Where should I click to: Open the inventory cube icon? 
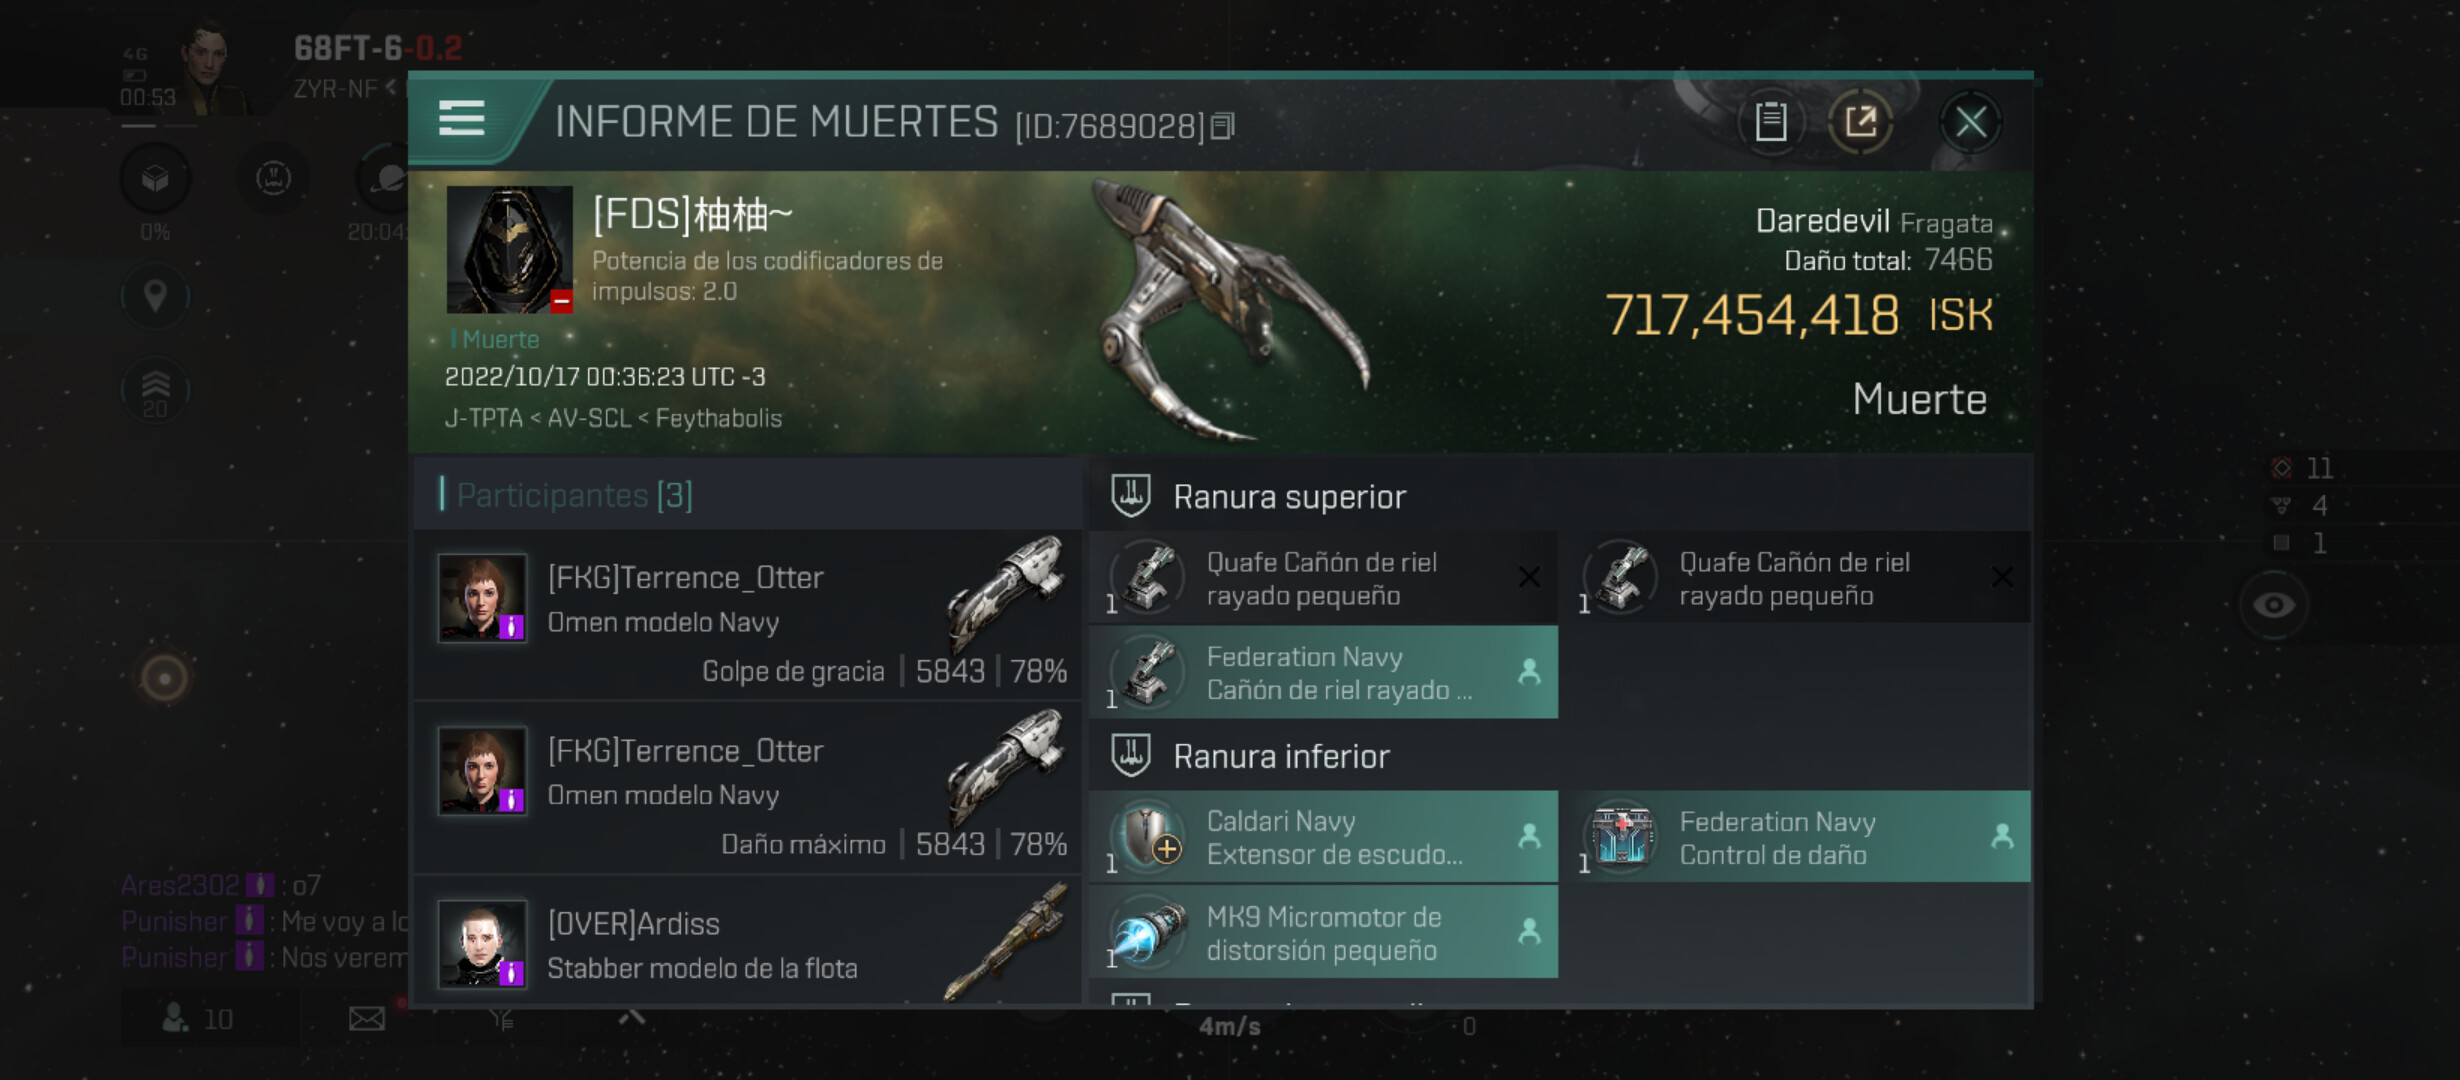tap(155, 179)
